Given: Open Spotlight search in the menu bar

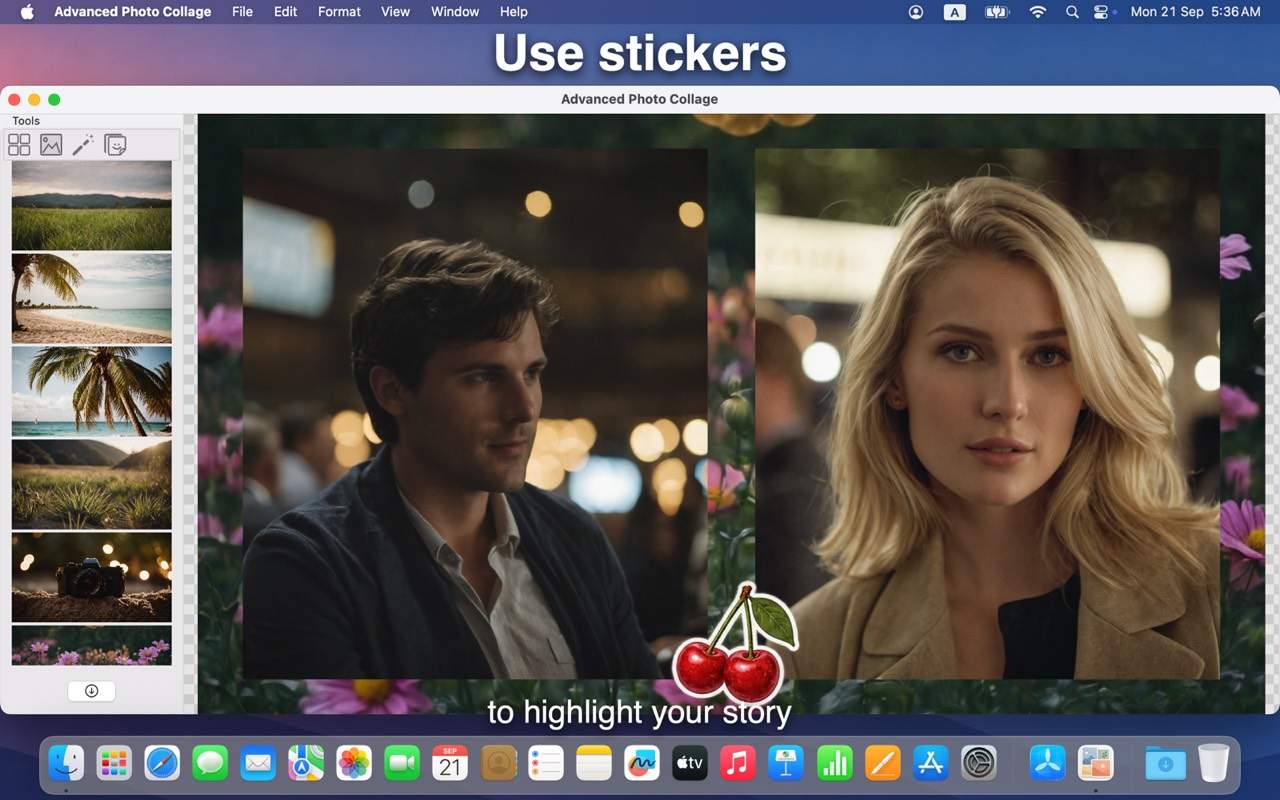Looking at the screenshot, I should [1072, 12].
